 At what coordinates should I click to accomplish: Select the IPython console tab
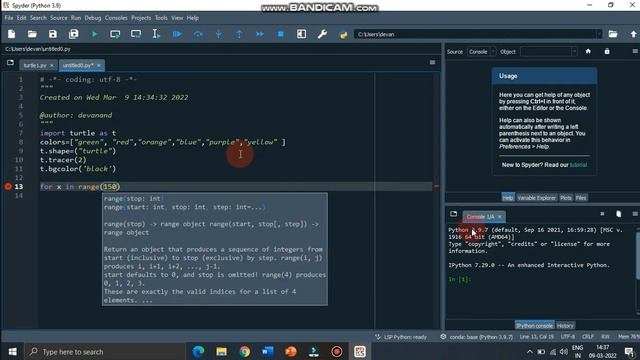[534, 326]
